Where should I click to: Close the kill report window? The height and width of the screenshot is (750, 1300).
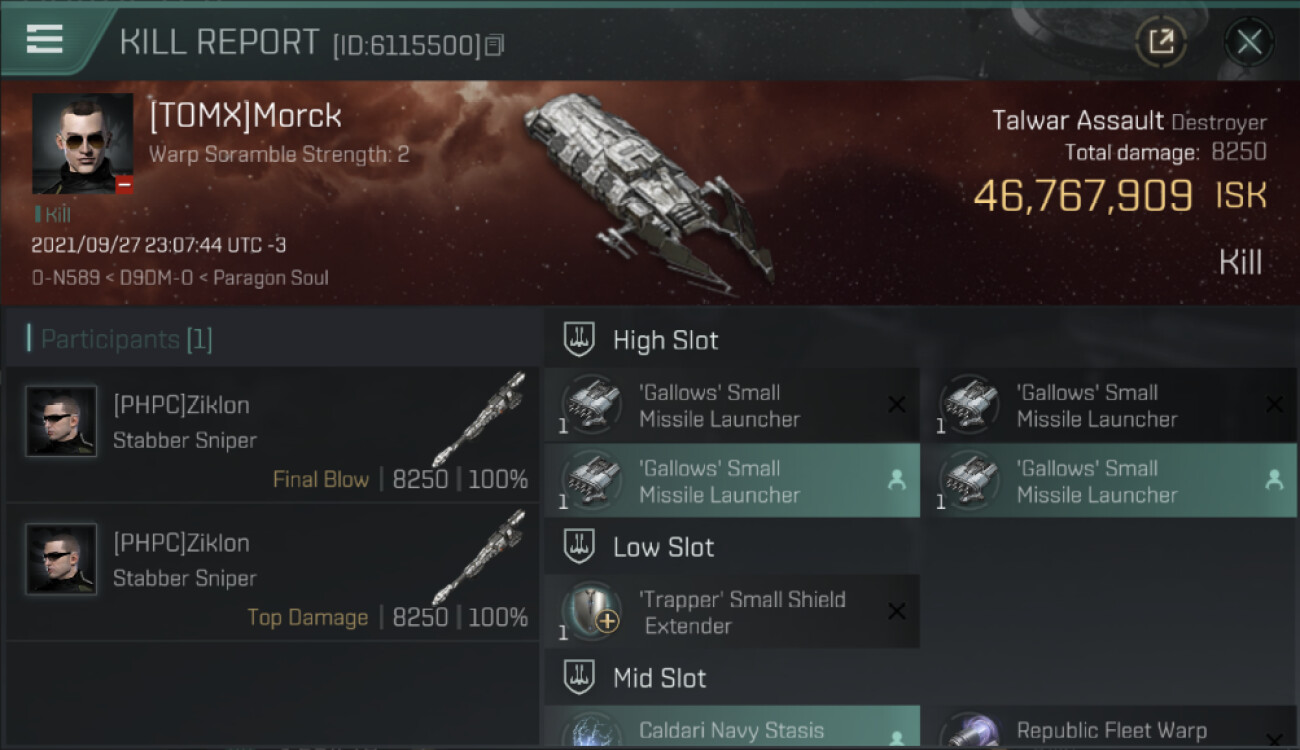point(1249,42)
